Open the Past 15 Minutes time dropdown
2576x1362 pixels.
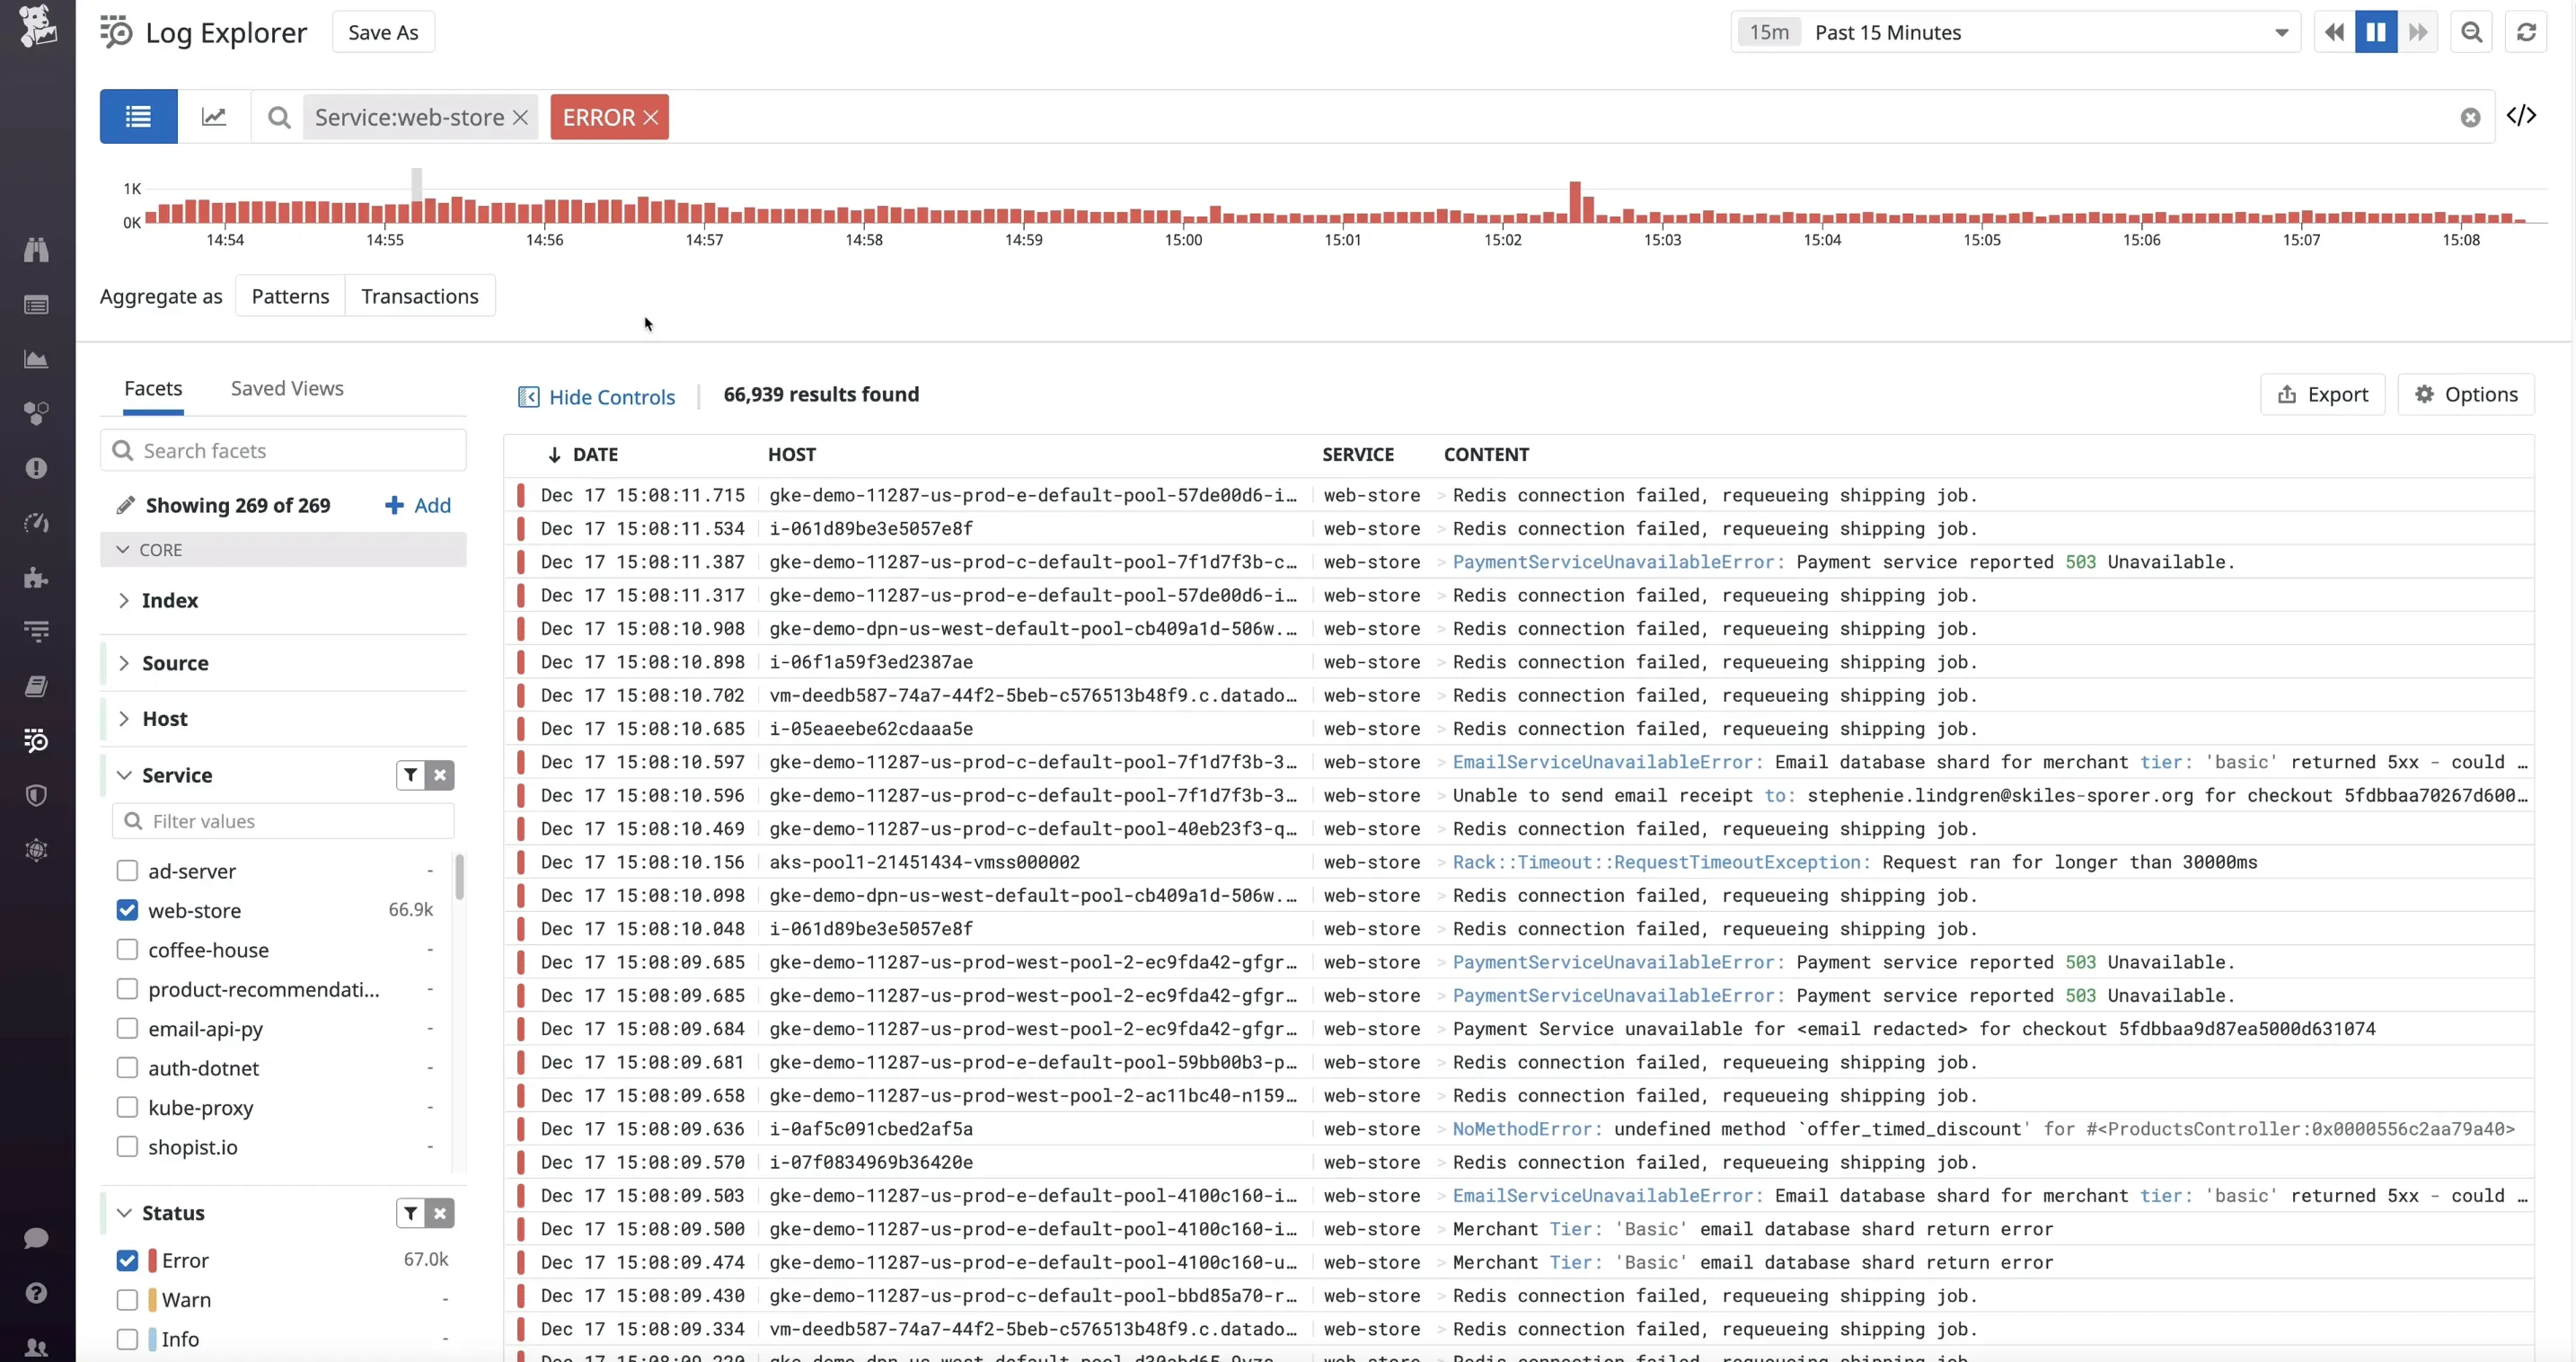click(x=2016, y=32)
